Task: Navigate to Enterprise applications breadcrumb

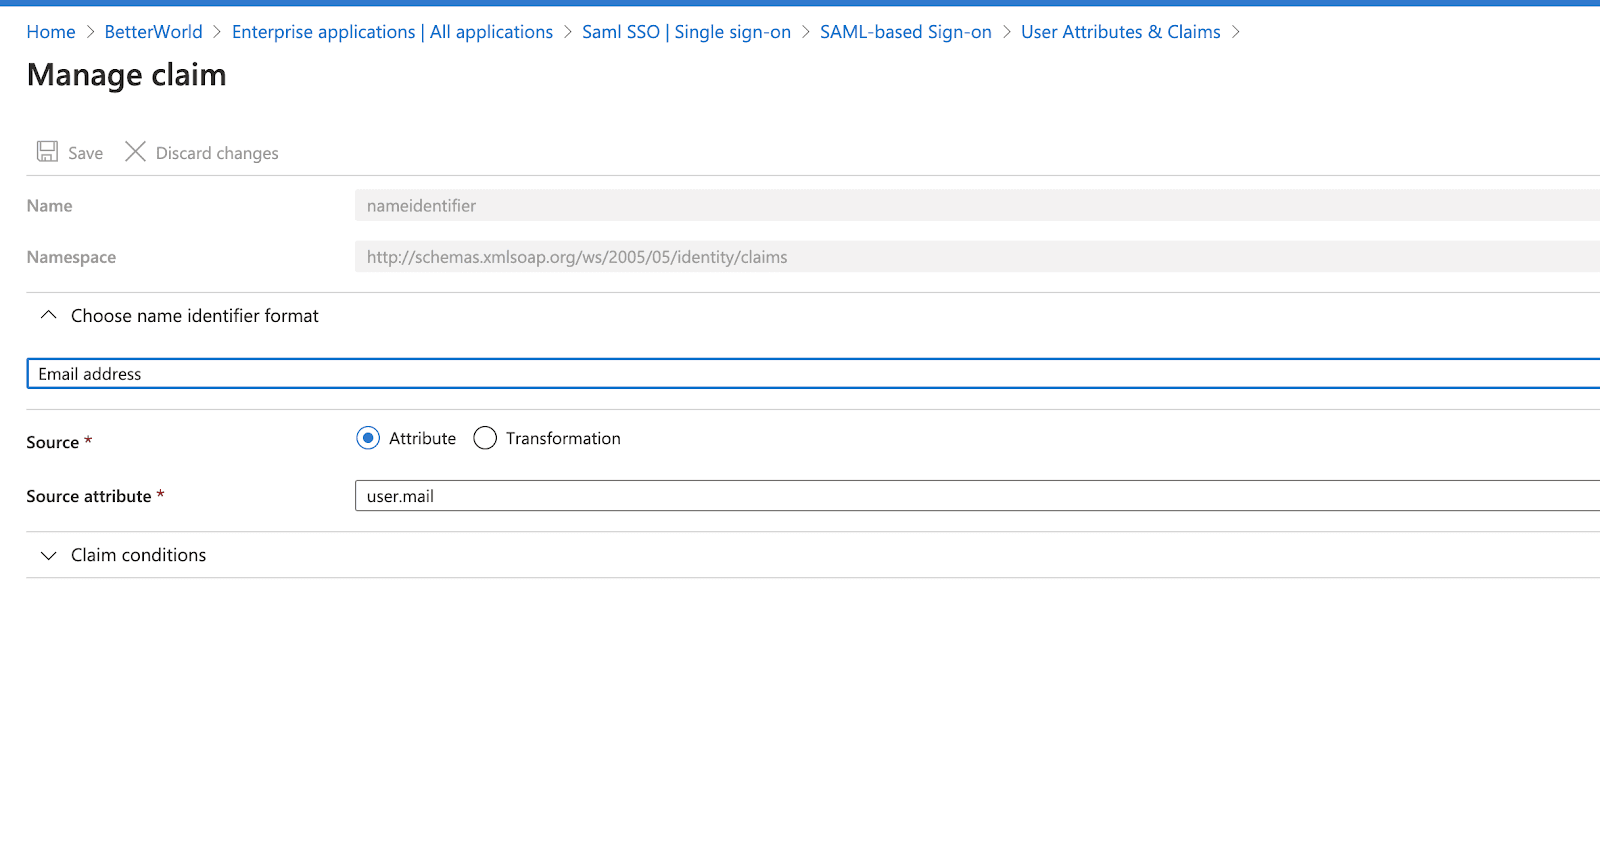Action: [x=392, y=32]
